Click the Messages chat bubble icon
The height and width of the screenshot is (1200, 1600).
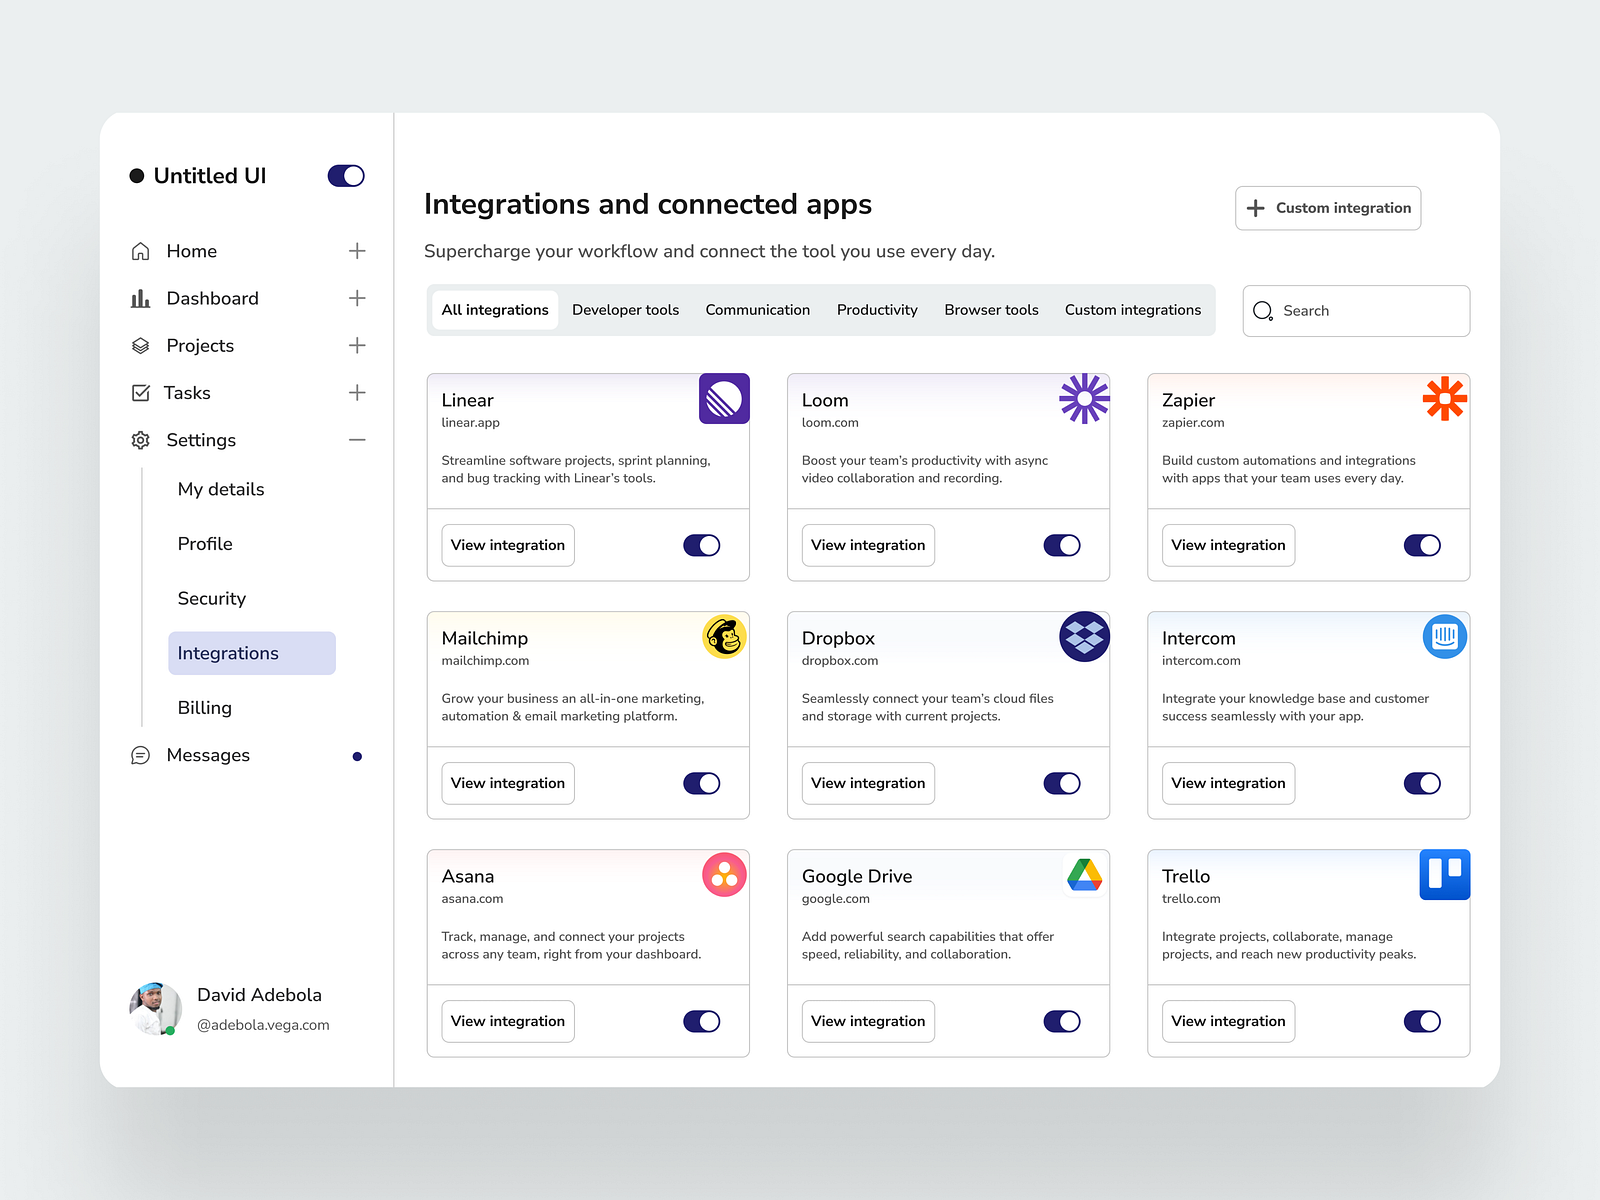141,755
